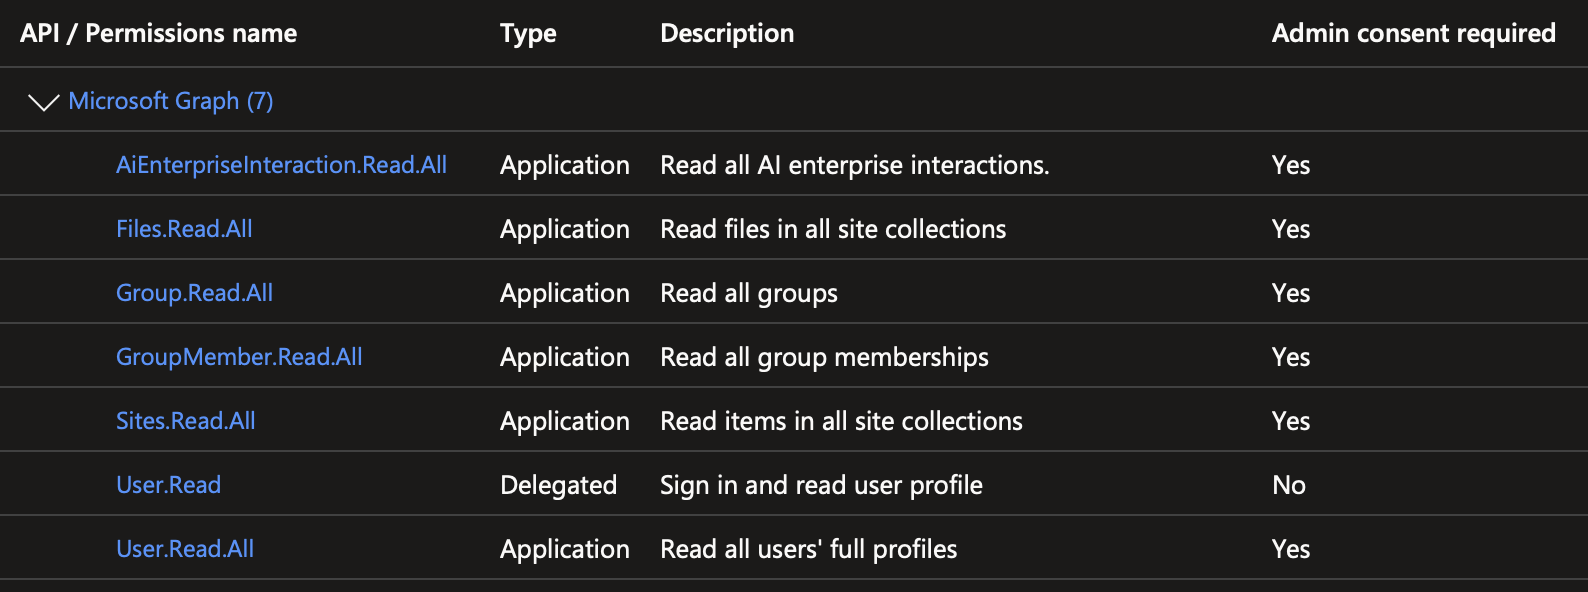1588x592 pixels.
Task: Open the User.Read delegated permission
Action: click(x=168, y=485)
